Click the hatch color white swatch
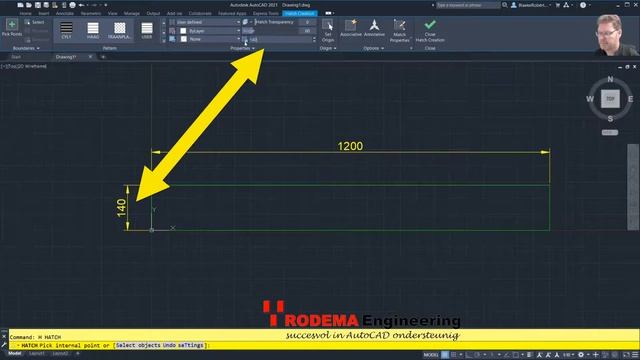The image size is (640, 360). [183, 31]
